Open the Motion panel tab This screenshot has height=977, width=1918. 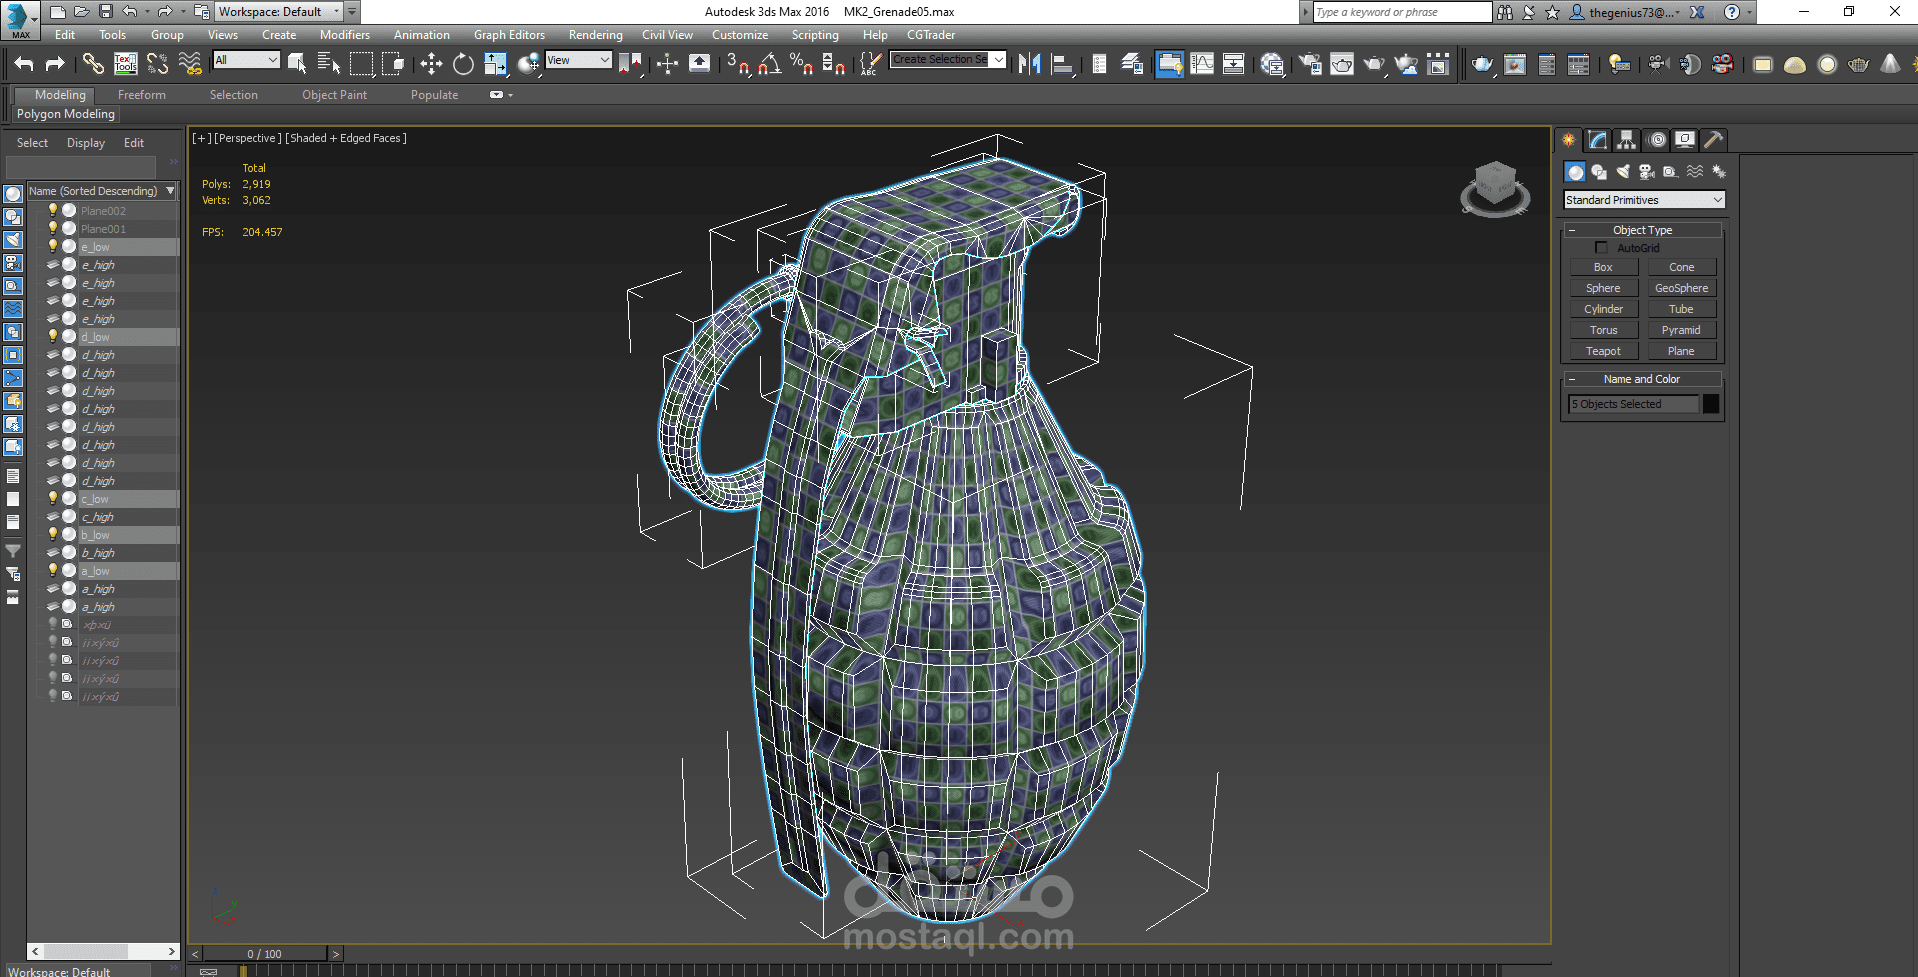(x=1657, y=140)
